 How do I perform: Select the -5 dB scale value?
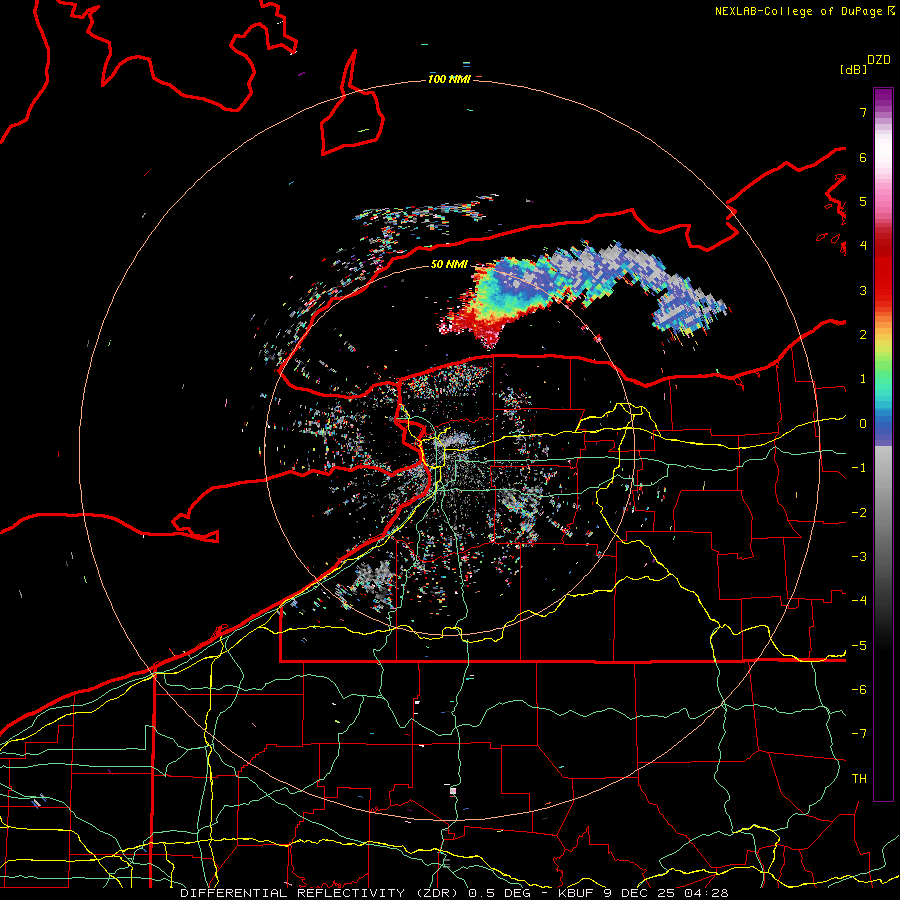click(859, 646)
